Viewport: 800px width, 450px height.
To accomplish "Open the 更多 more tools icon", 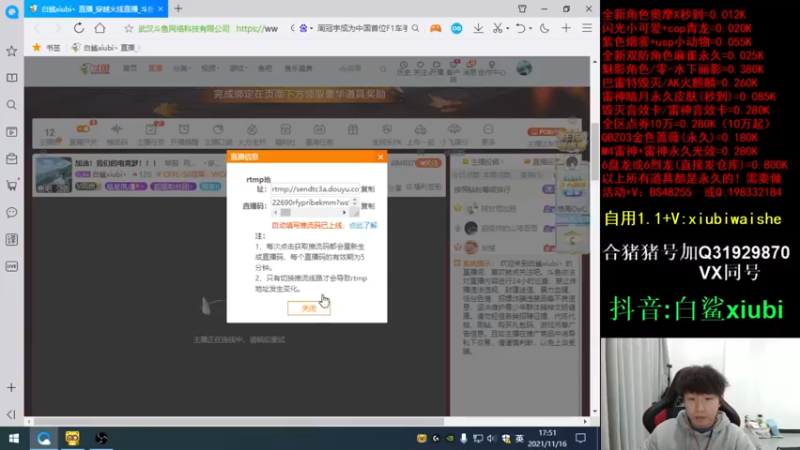I will coord(488,135).
